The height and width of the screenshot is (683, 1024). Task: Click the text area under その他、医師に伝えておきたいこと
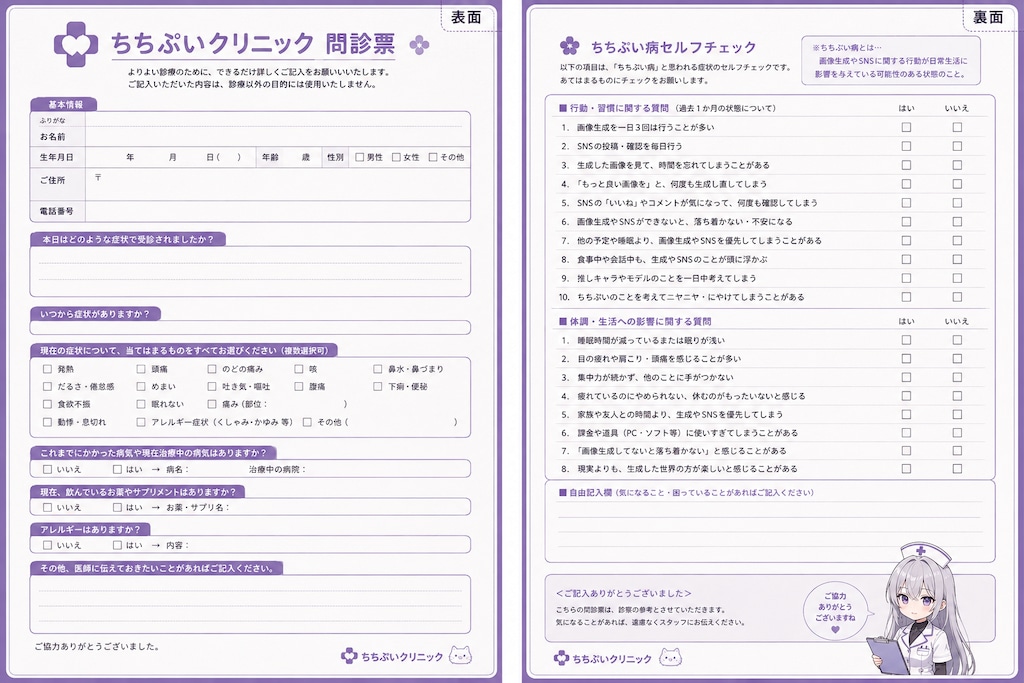(250, 604)
